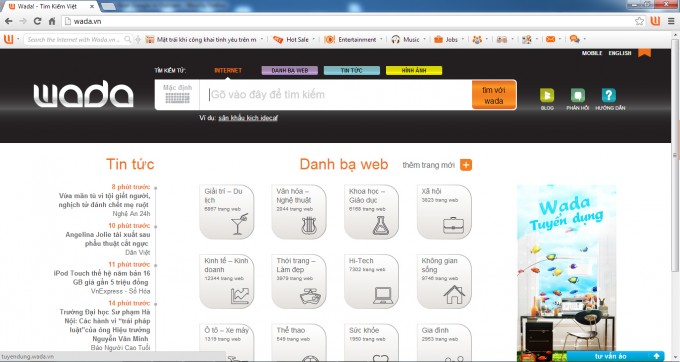
Task: Open the 'Sức khỏe' category tile
Action: [371, 342]
